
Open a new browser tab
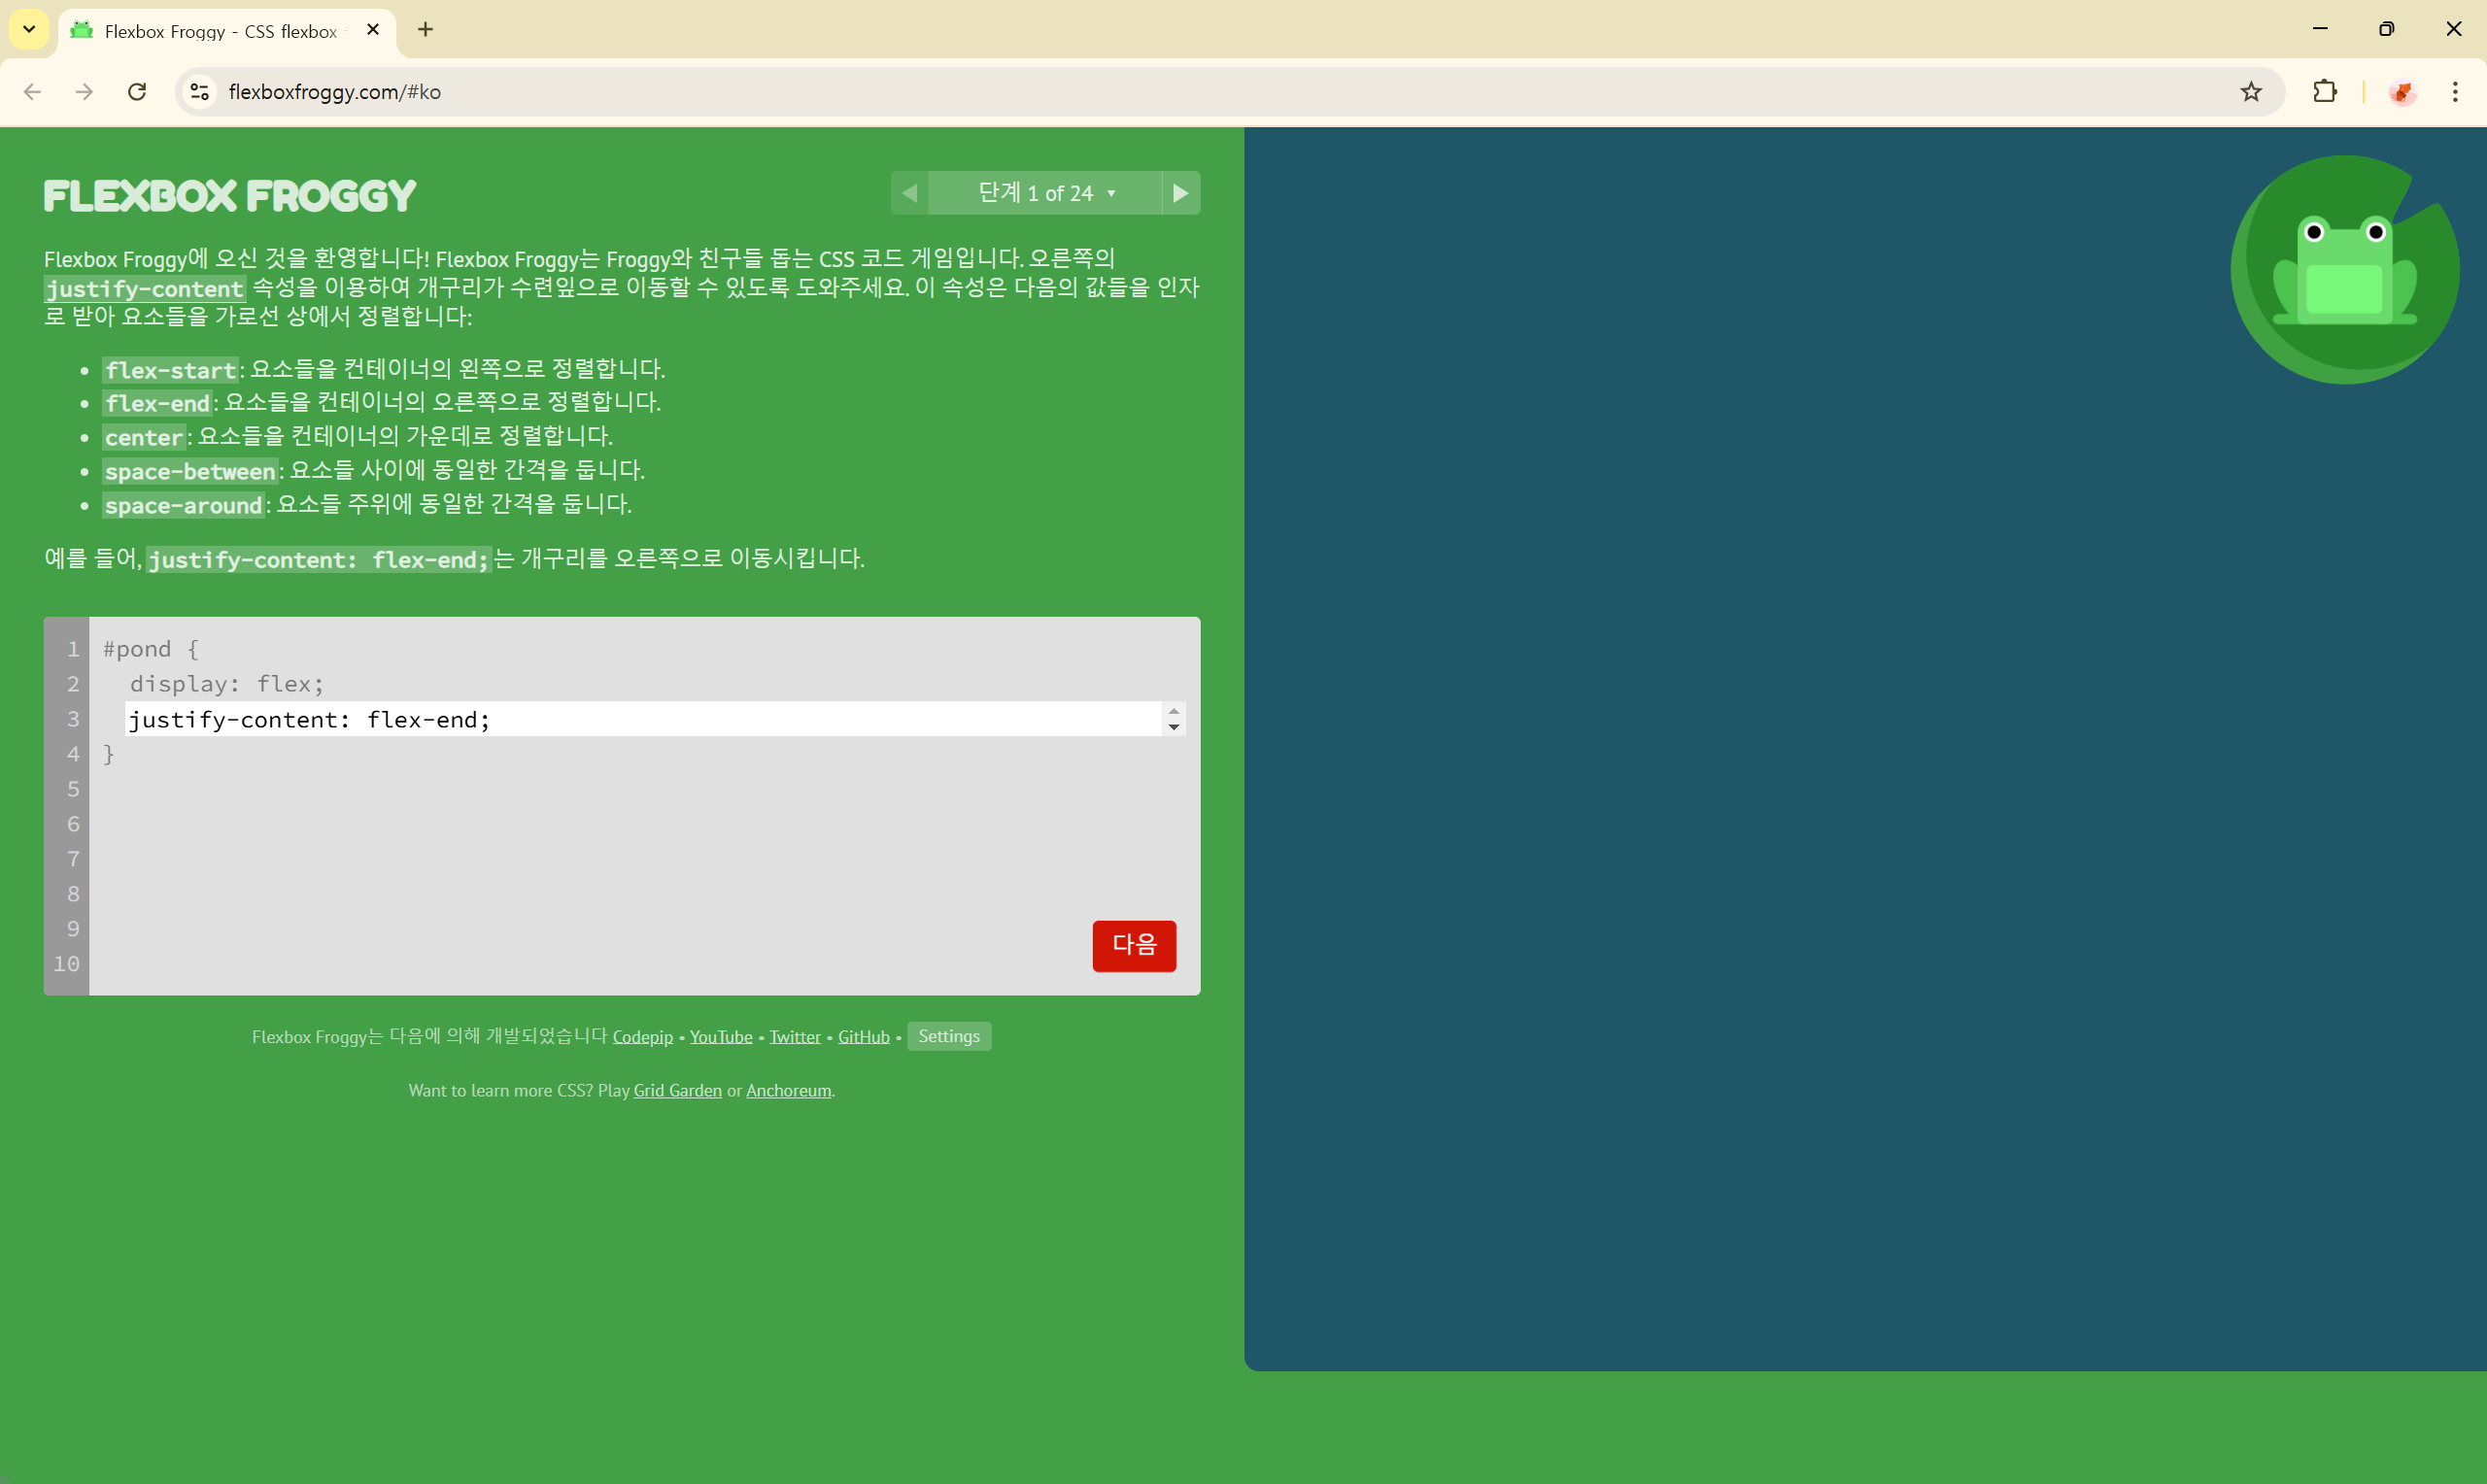click(x=425, y=30)
